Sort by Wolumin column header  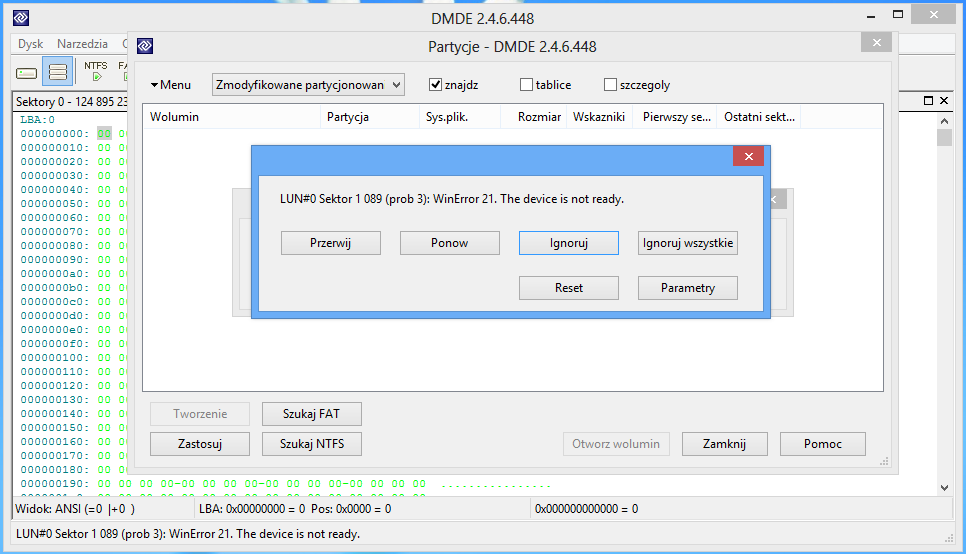pyautogui.click(x=231, y=117)
